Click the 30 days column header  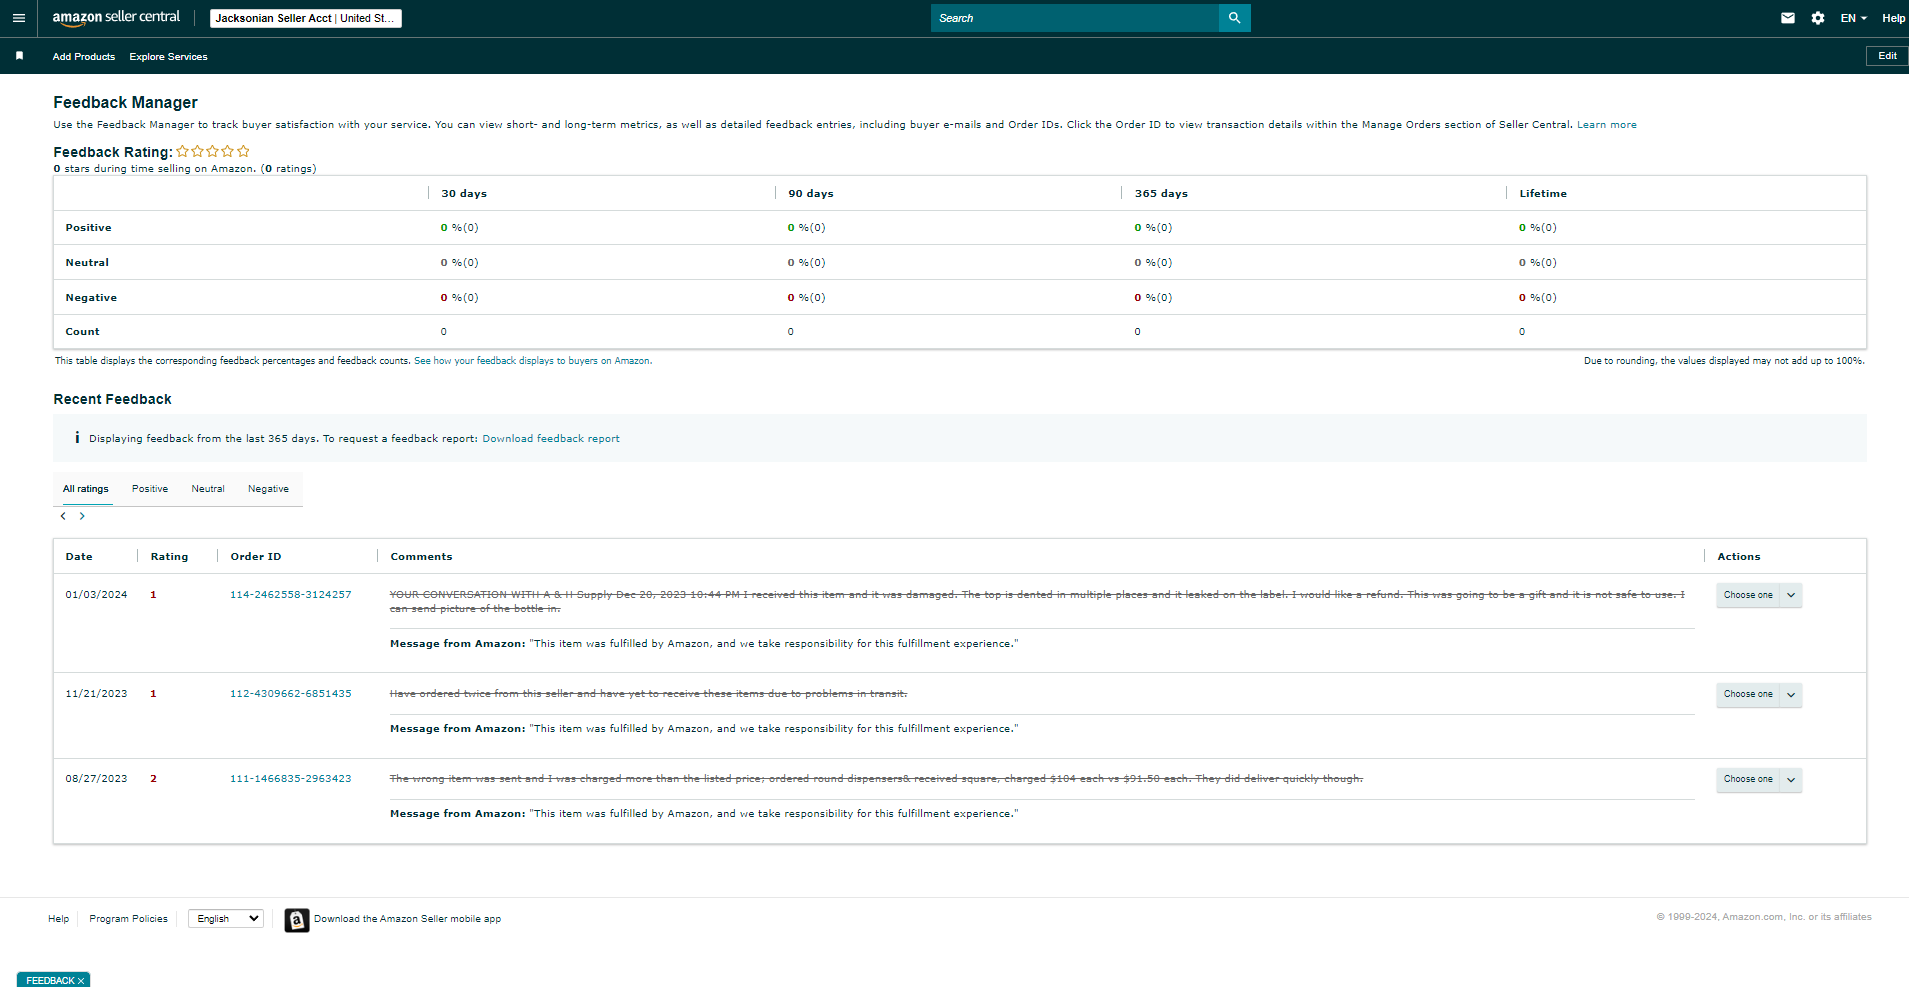coord(464,194)
